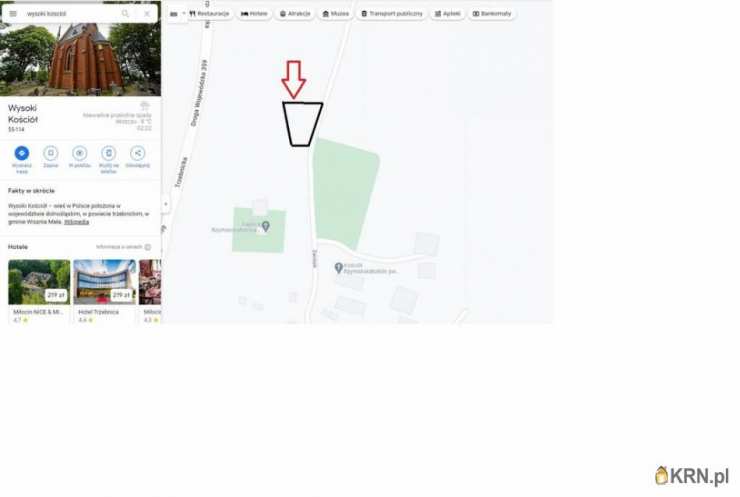Clear the search with the X icon
Screen dimensions: 740x497
coord(147,14)
